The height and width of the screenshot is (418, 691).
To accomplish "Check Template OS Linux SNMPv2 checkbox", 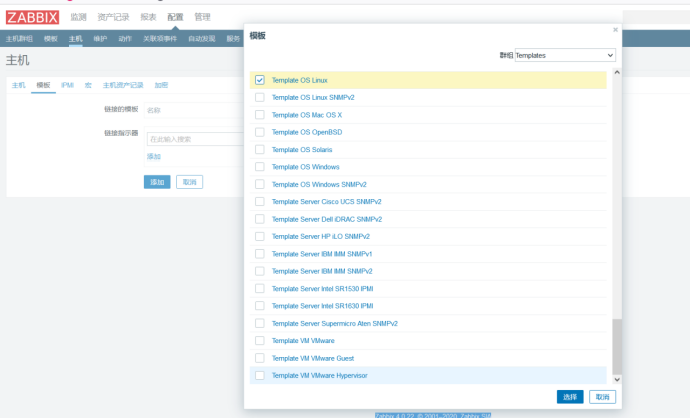I will [260, 97].
